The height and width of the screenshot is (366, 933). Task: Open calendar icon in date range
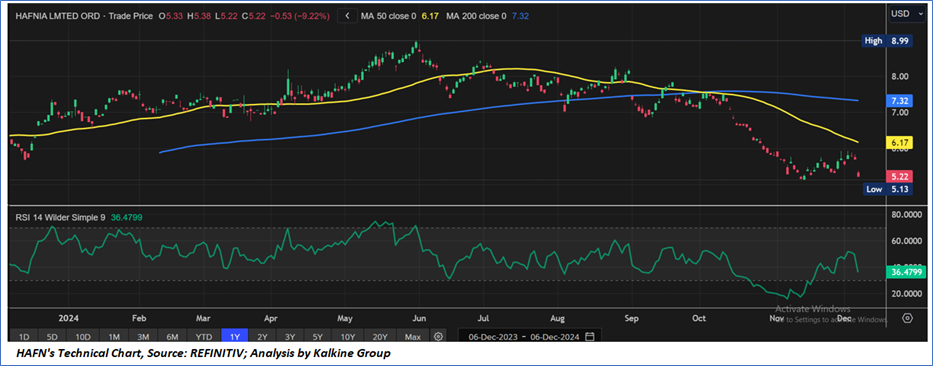click(x=589, y=337)
